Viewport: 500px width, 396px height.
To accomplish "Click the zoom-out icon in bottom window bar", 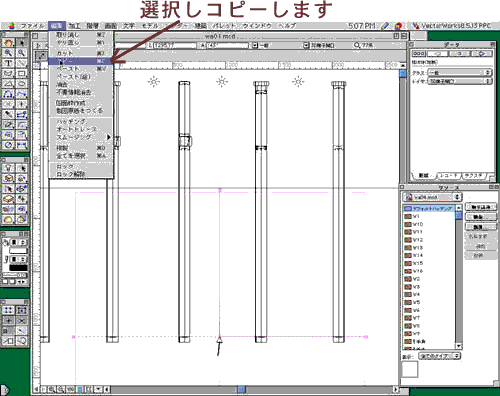I will [61, 389].
